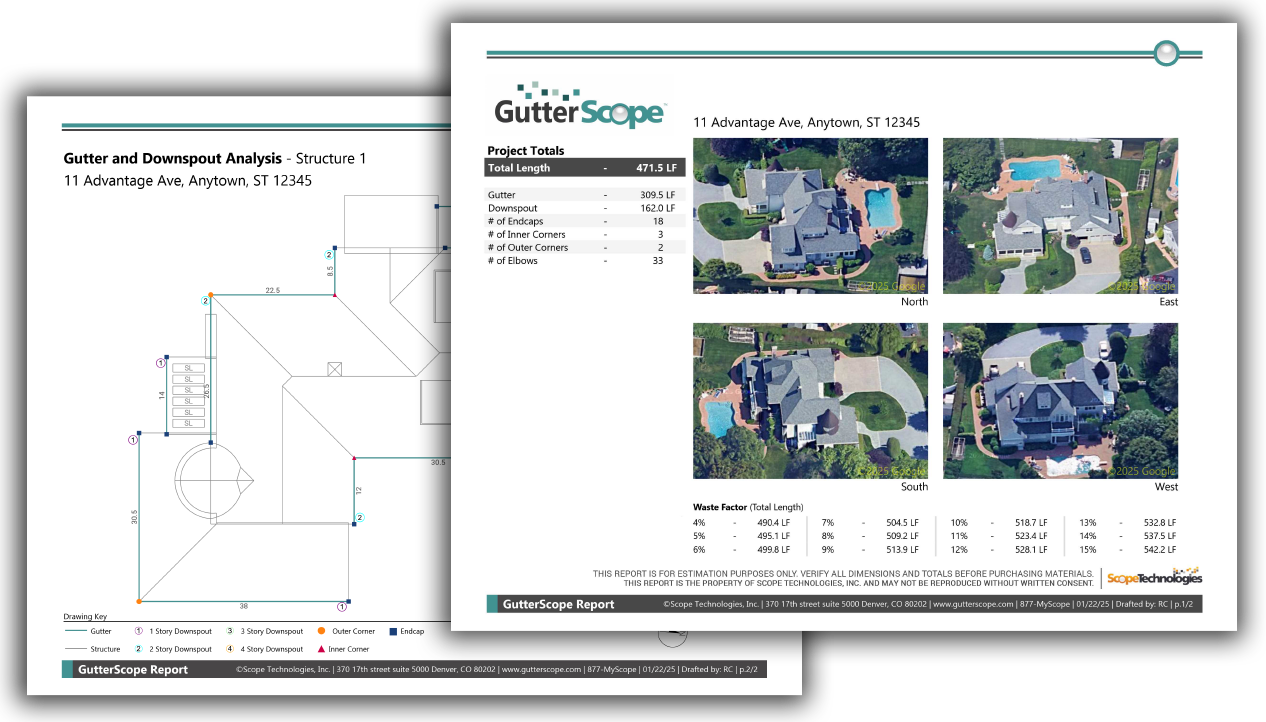Click the orange outer corner dot on 22.5 gutter
The height and width of the screenshot is (722, 1266).
click(211, 294)
